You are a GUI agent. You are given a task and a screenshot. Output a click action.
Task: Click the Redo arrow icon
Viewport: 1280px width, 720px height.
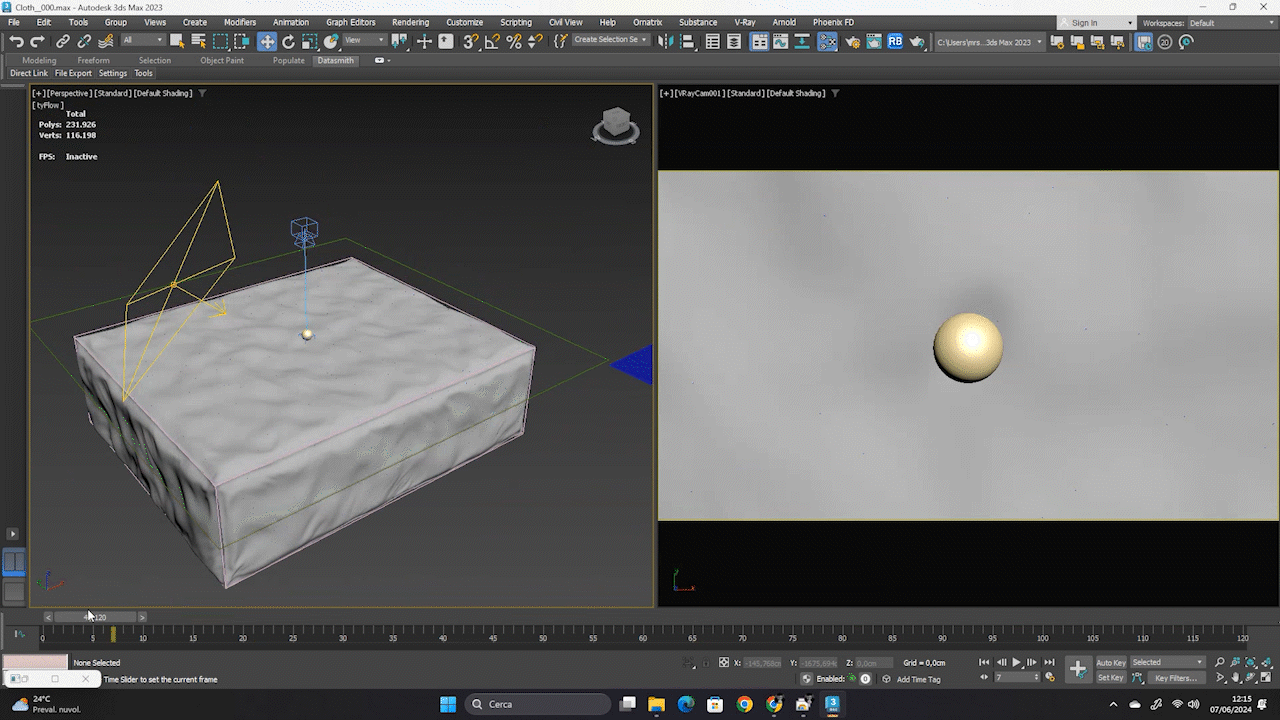(38, 41)
